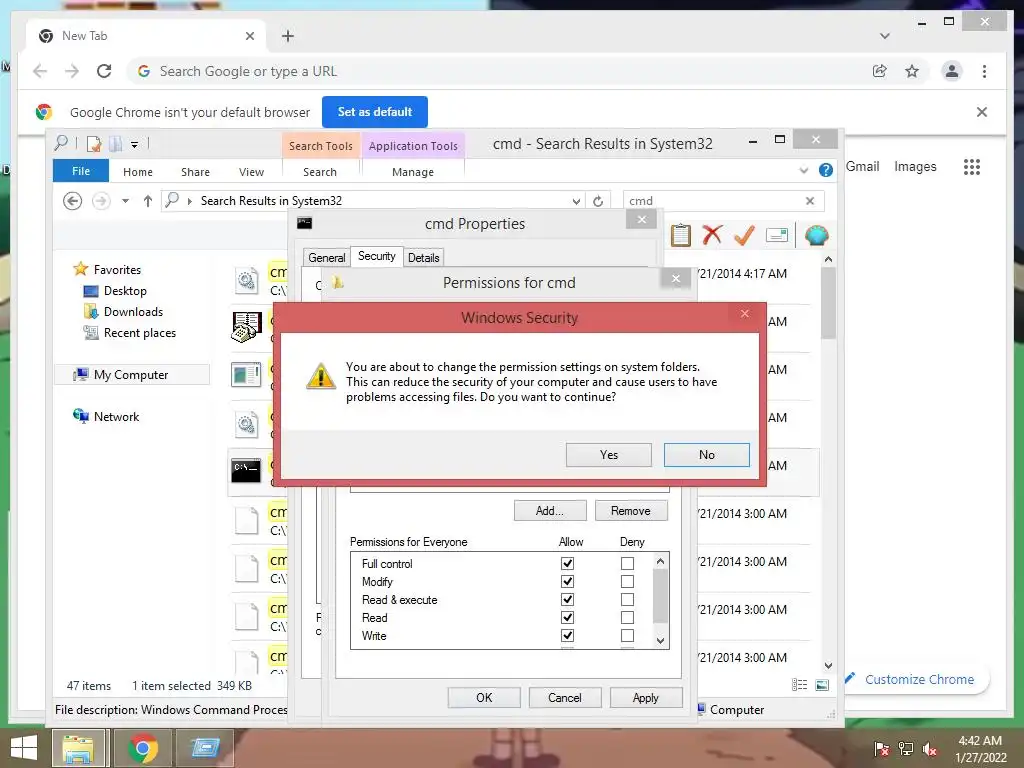
Task: Switch Explorer to large icons view
Action: [822, 684]
